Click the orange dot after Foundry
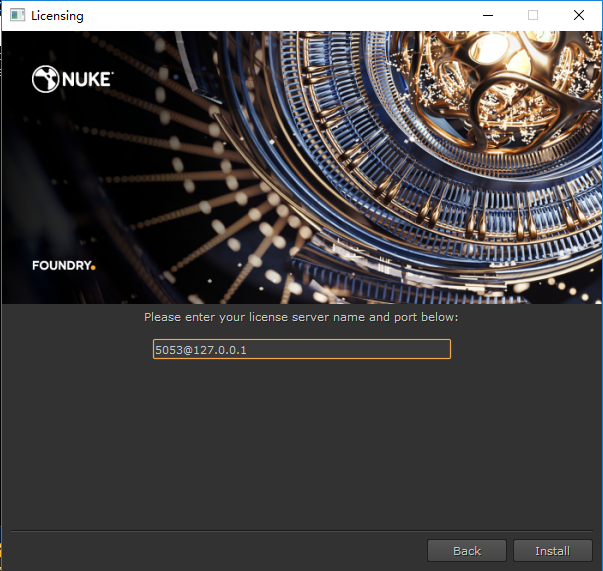603x571 pixels. coord(93,268)
